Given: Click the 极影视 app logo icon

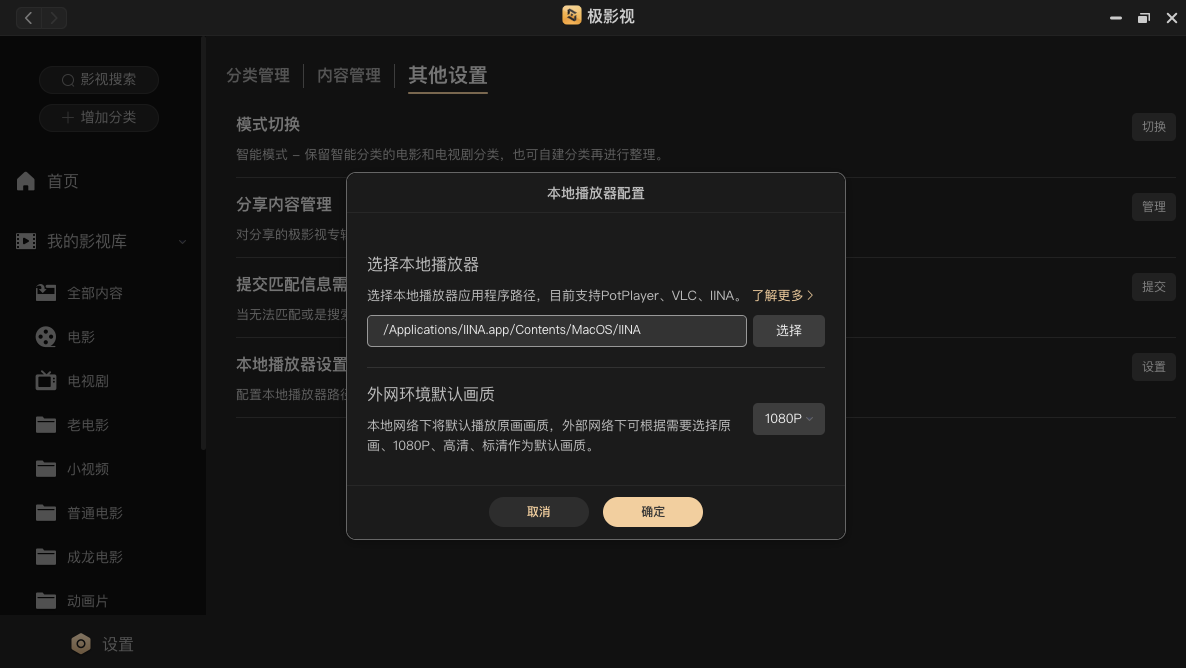Looking at the screenshot, I should coord(572,15).
